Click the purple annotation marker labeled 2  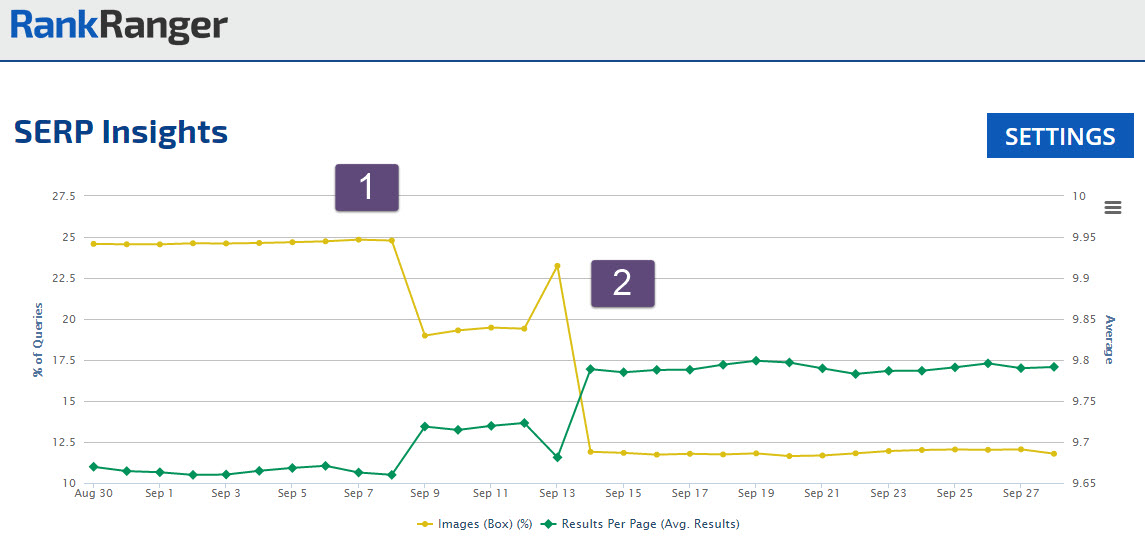coord(622,283)
